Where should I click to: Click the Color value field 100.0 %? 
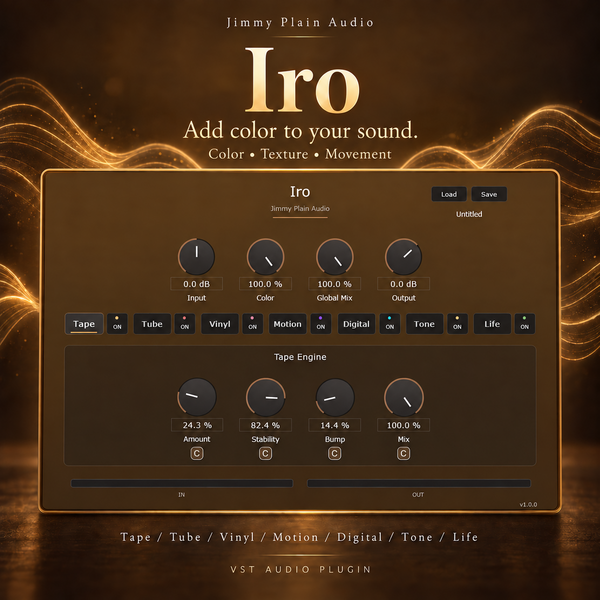coord(265,284)
